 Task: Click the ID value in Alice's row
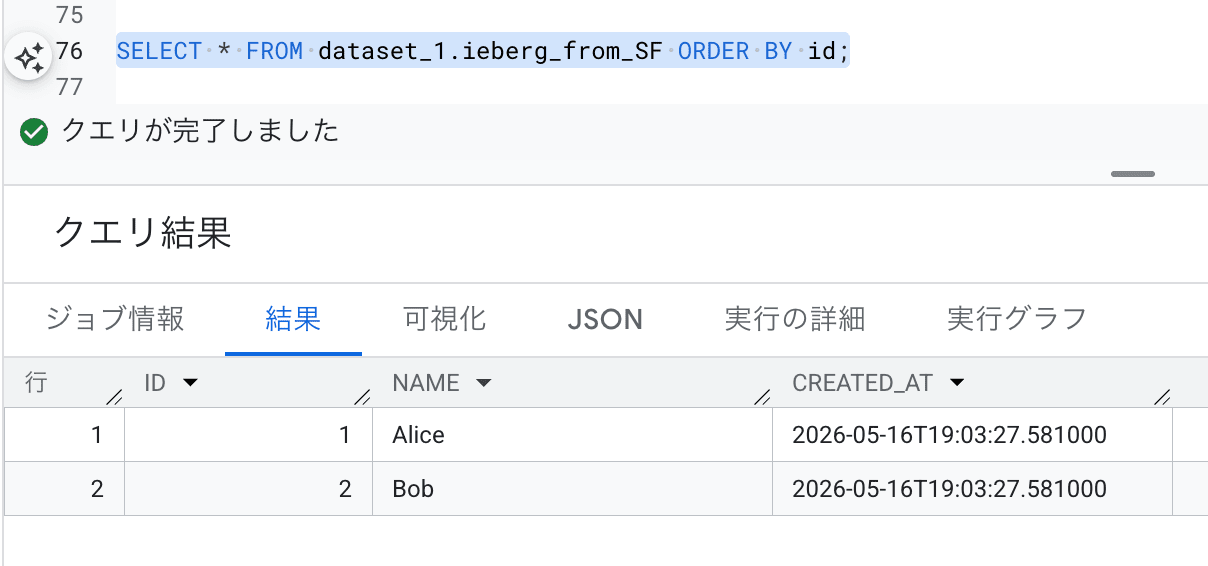pos(345,435)
